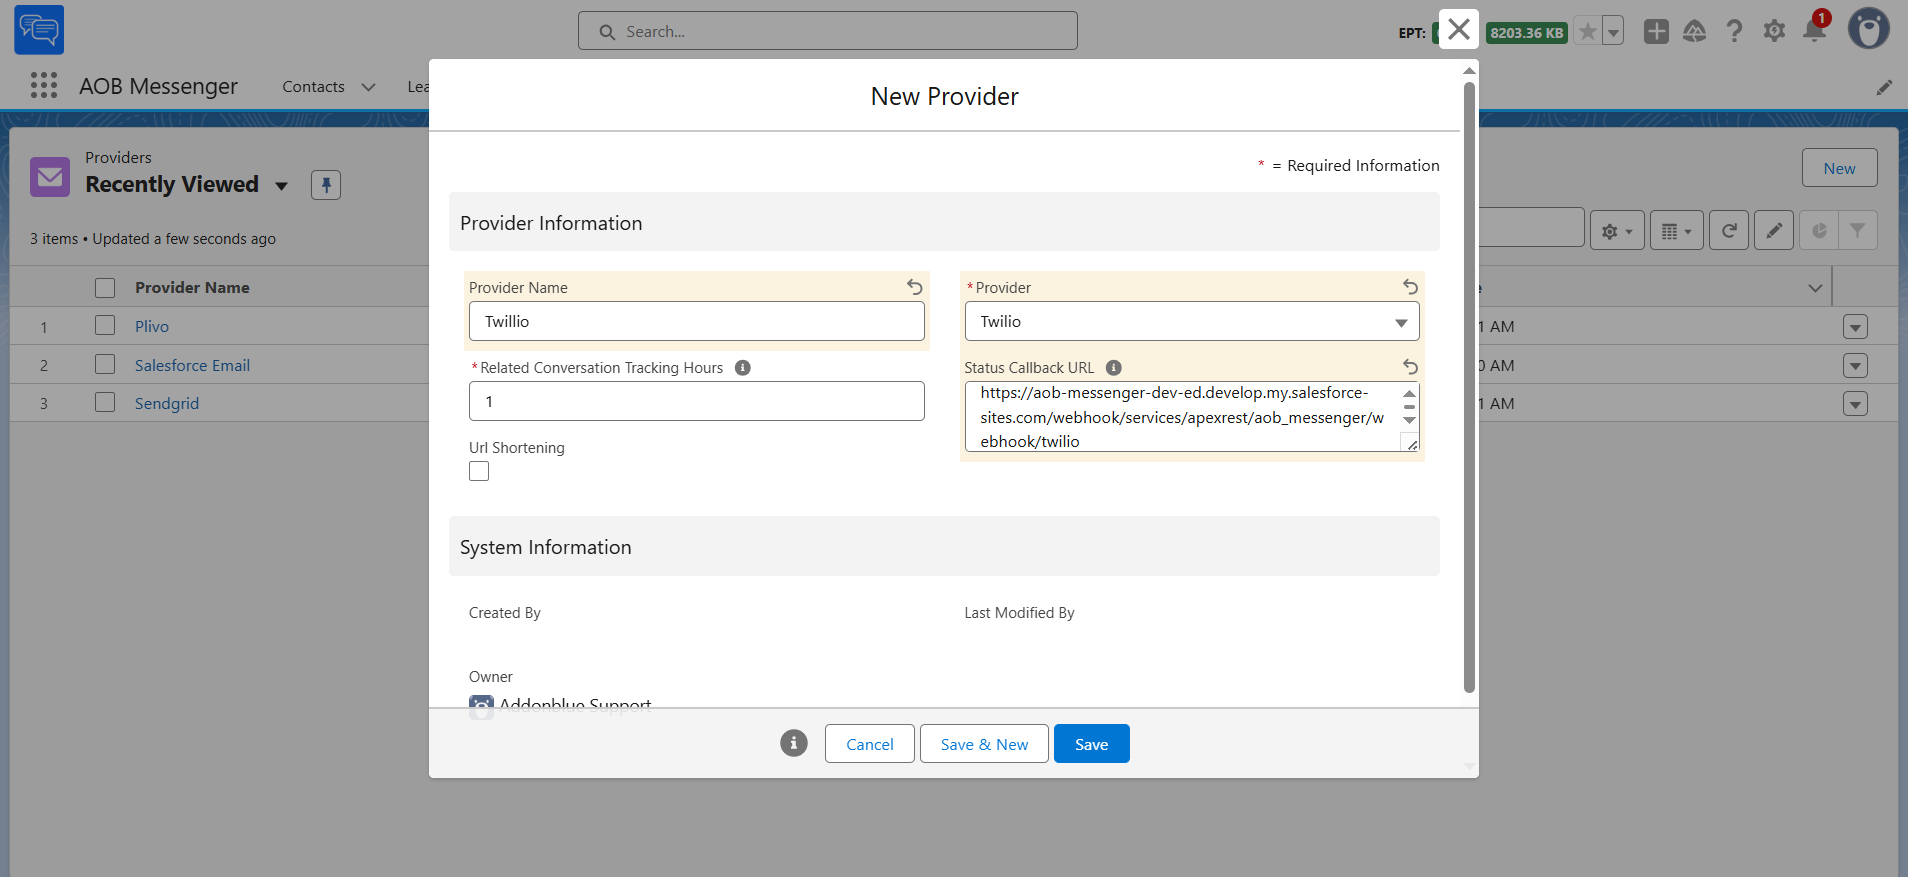
Task: Click the info icon beside Cancel
Action: coord(794,743)
